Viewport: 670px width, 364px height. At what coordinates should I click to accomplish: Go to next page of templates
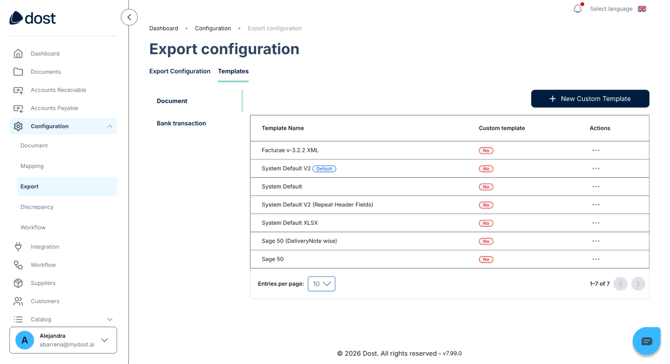tap(638, 284)
